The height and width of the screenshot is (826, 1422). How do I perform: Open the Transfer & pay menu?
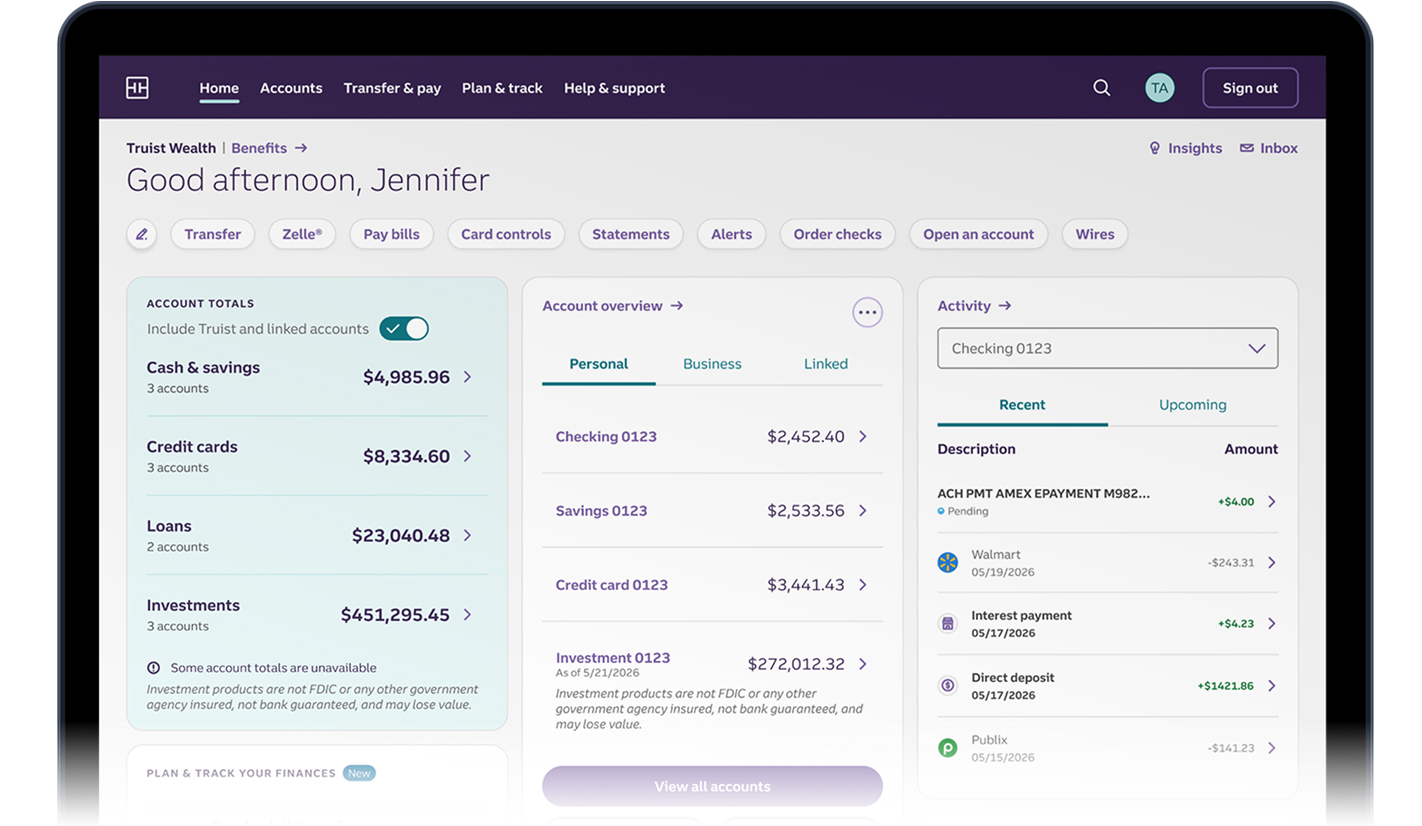point(392,88)
